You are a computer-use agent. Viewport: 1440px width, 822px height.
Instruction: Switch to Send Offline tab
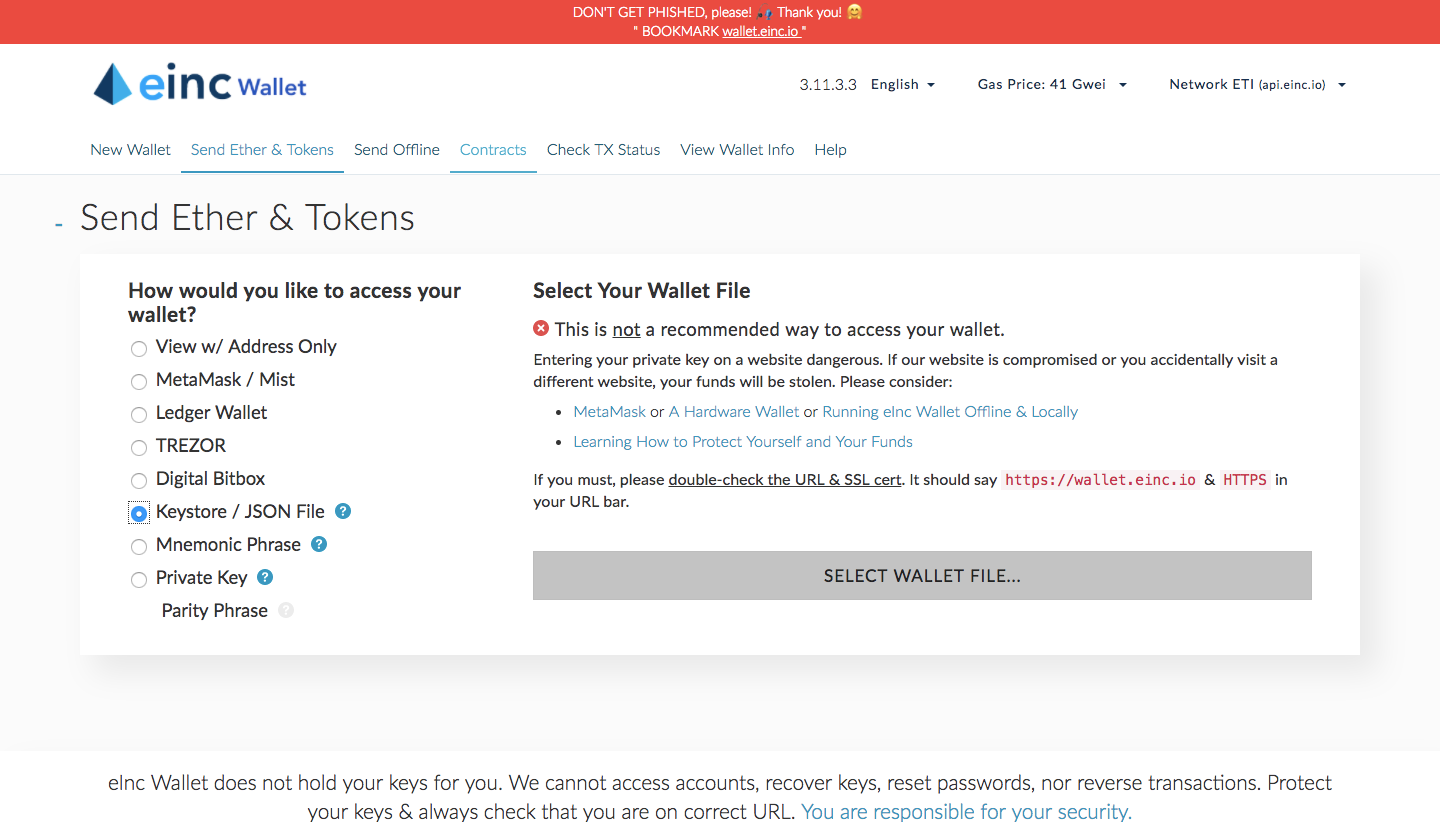(397, 150)
